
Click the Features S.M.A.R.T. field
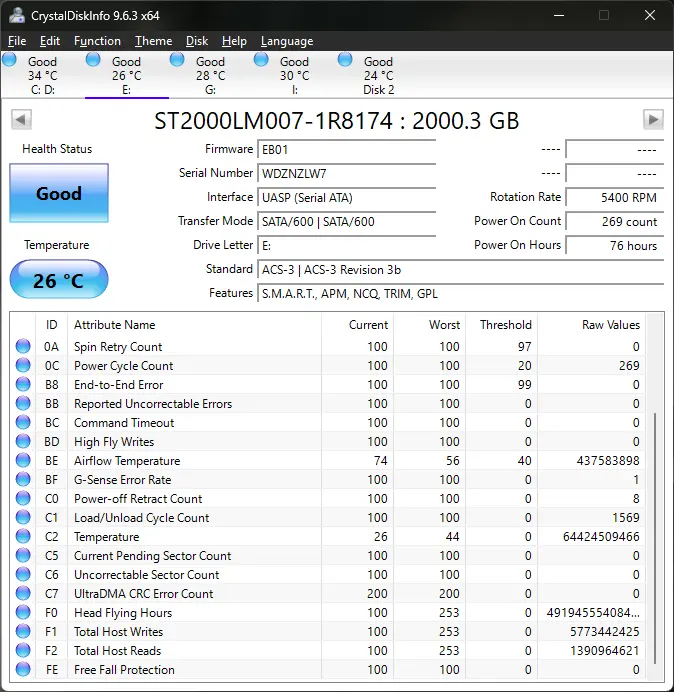click(x=460, y=293)
